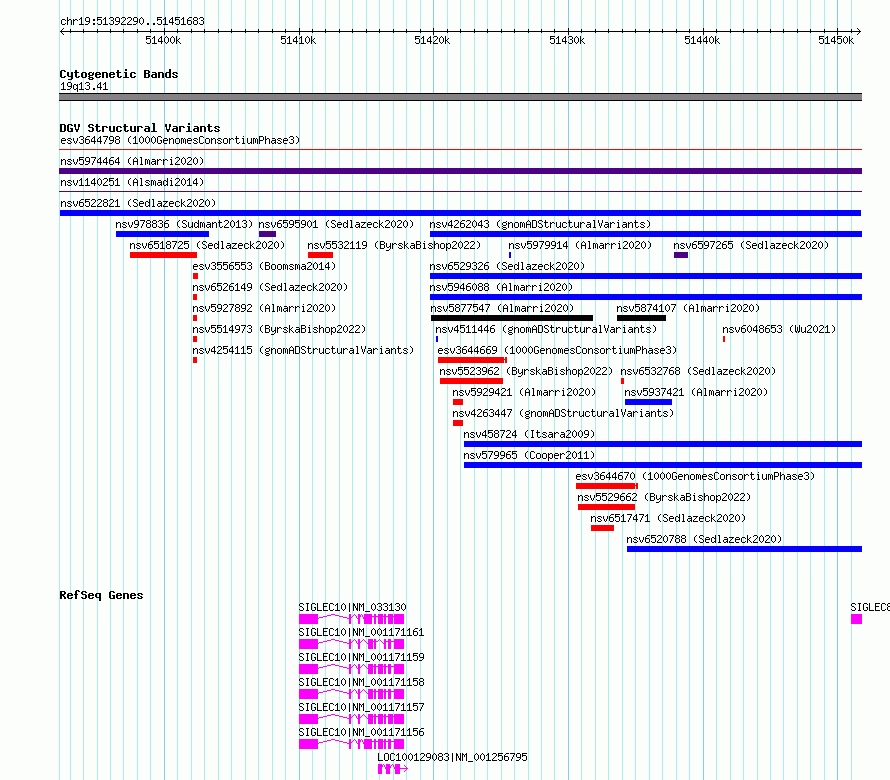Click nsv5877547 (Almarri2020) label
Image resolution: width=890 pixels, height=780 pixels.
(502, 308)
